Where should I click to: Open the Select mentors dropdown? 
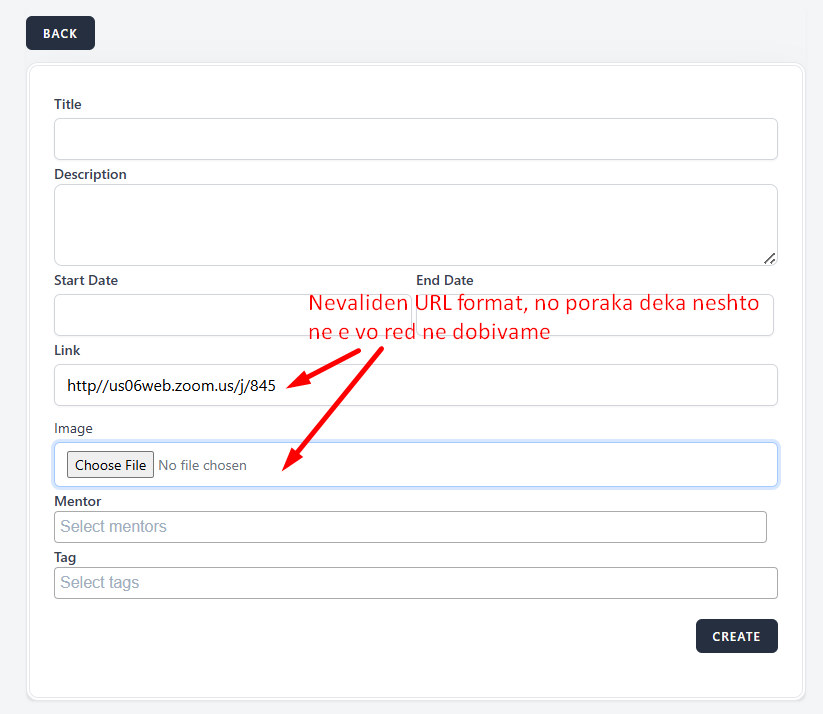point(410,527)
